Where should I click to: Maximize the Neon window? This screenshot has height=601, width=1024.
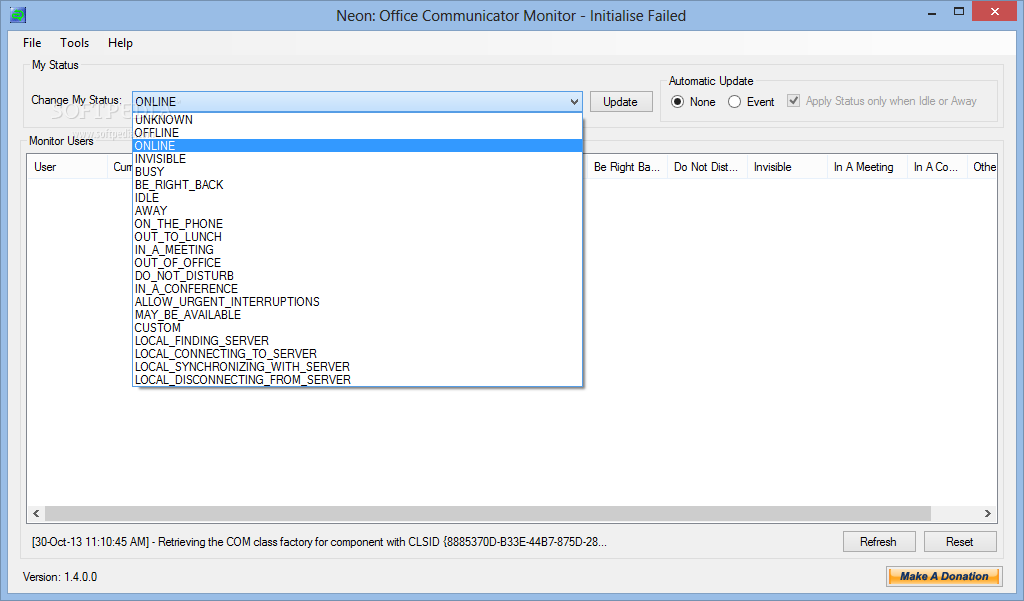click(x=959, y=12)
